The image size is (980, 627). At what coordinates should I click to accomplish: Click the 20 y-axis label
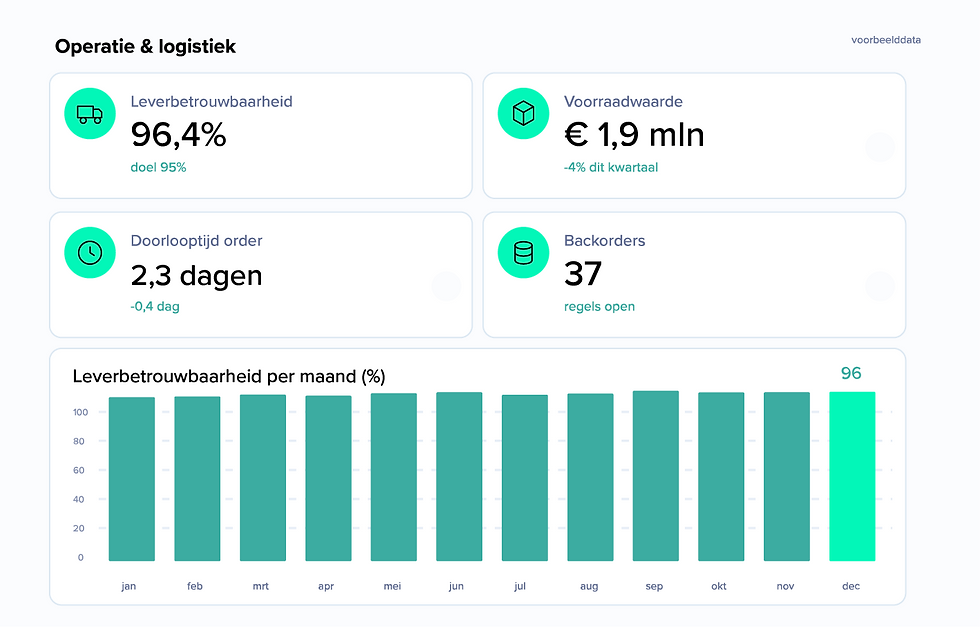coord(79,528)
